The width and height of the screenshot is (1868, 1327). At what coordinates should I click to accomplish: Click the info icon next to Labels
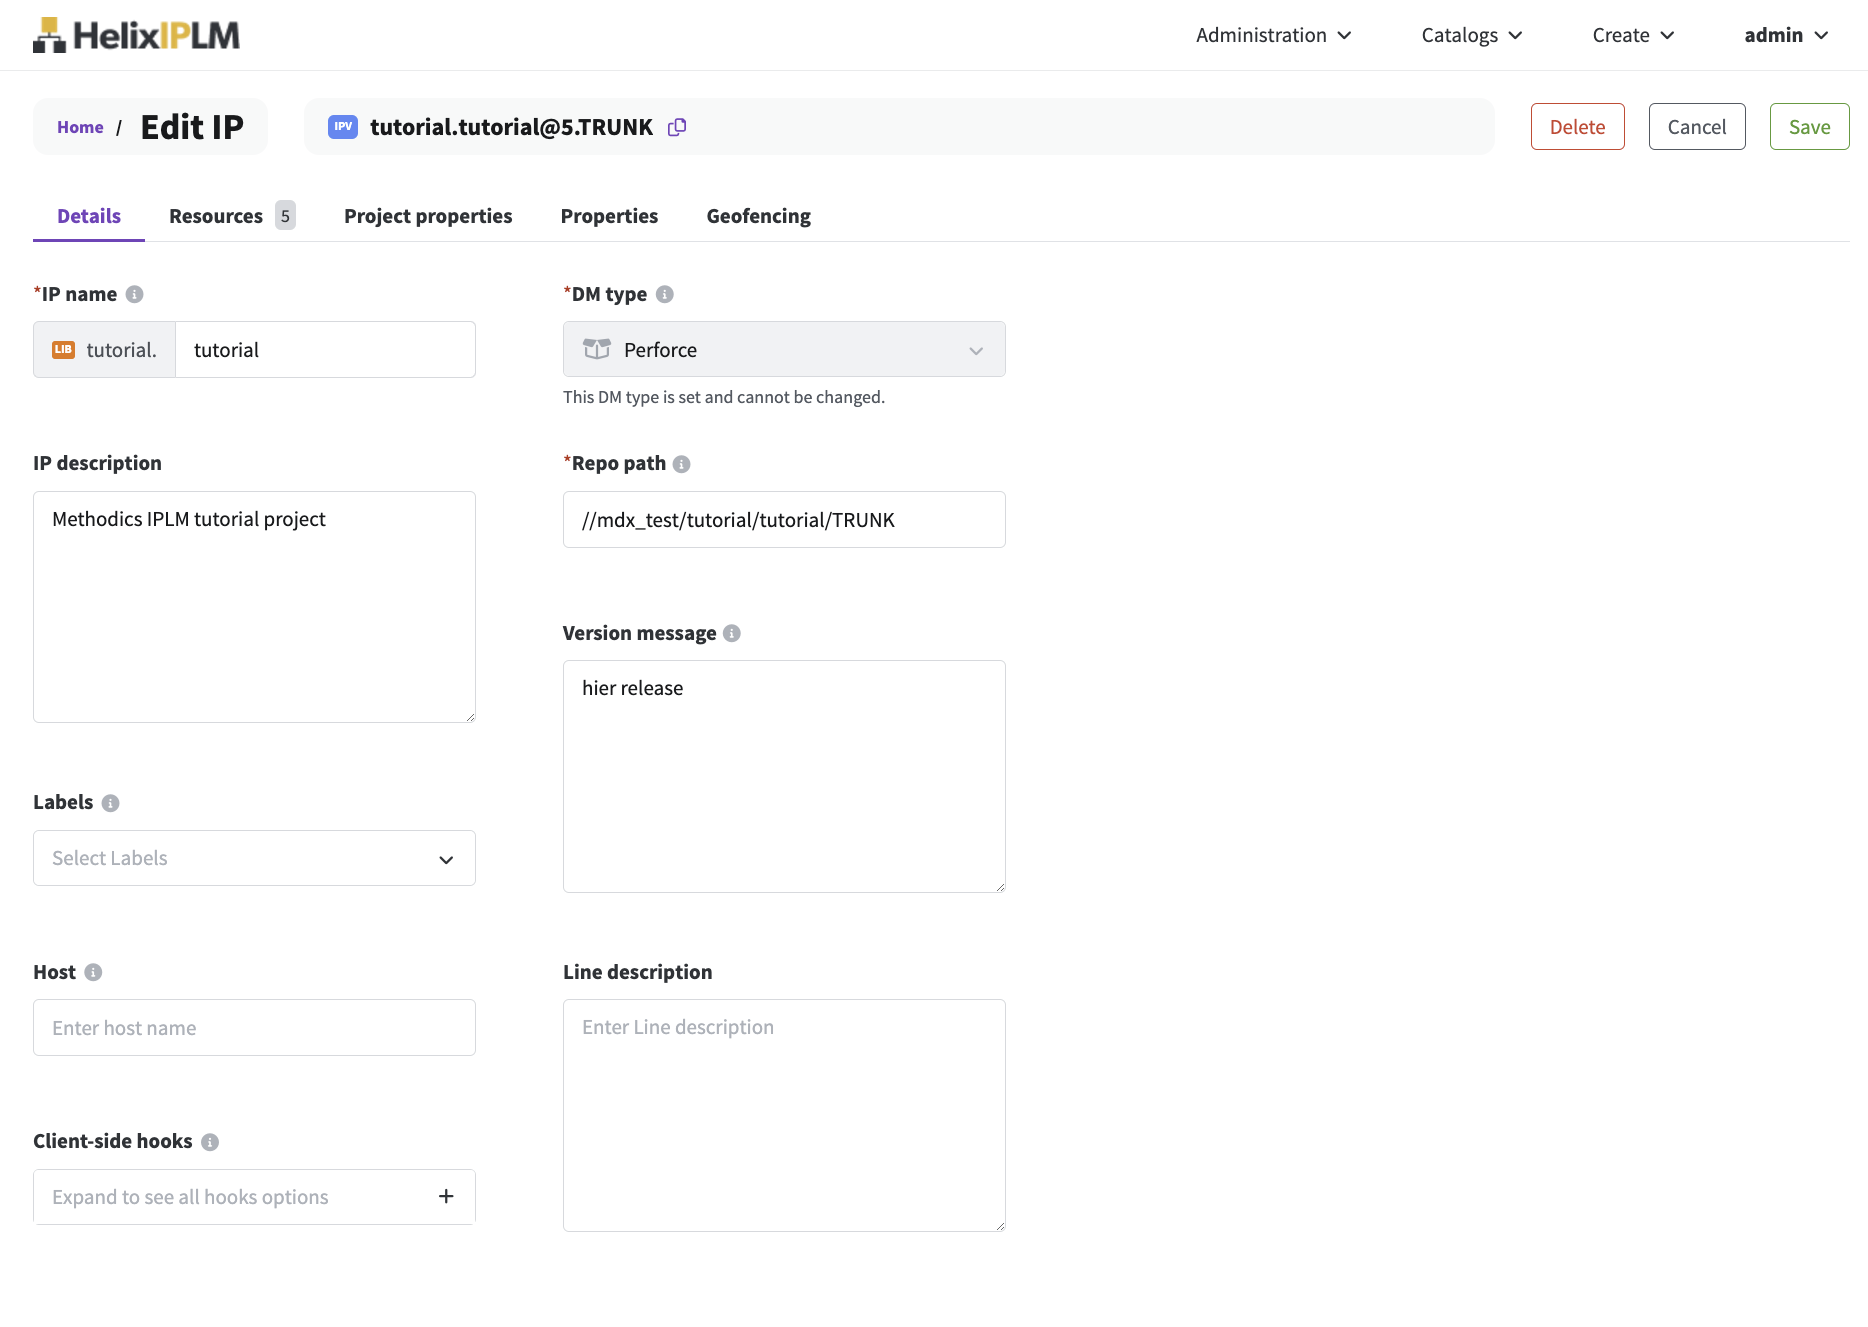click(111, 803)
